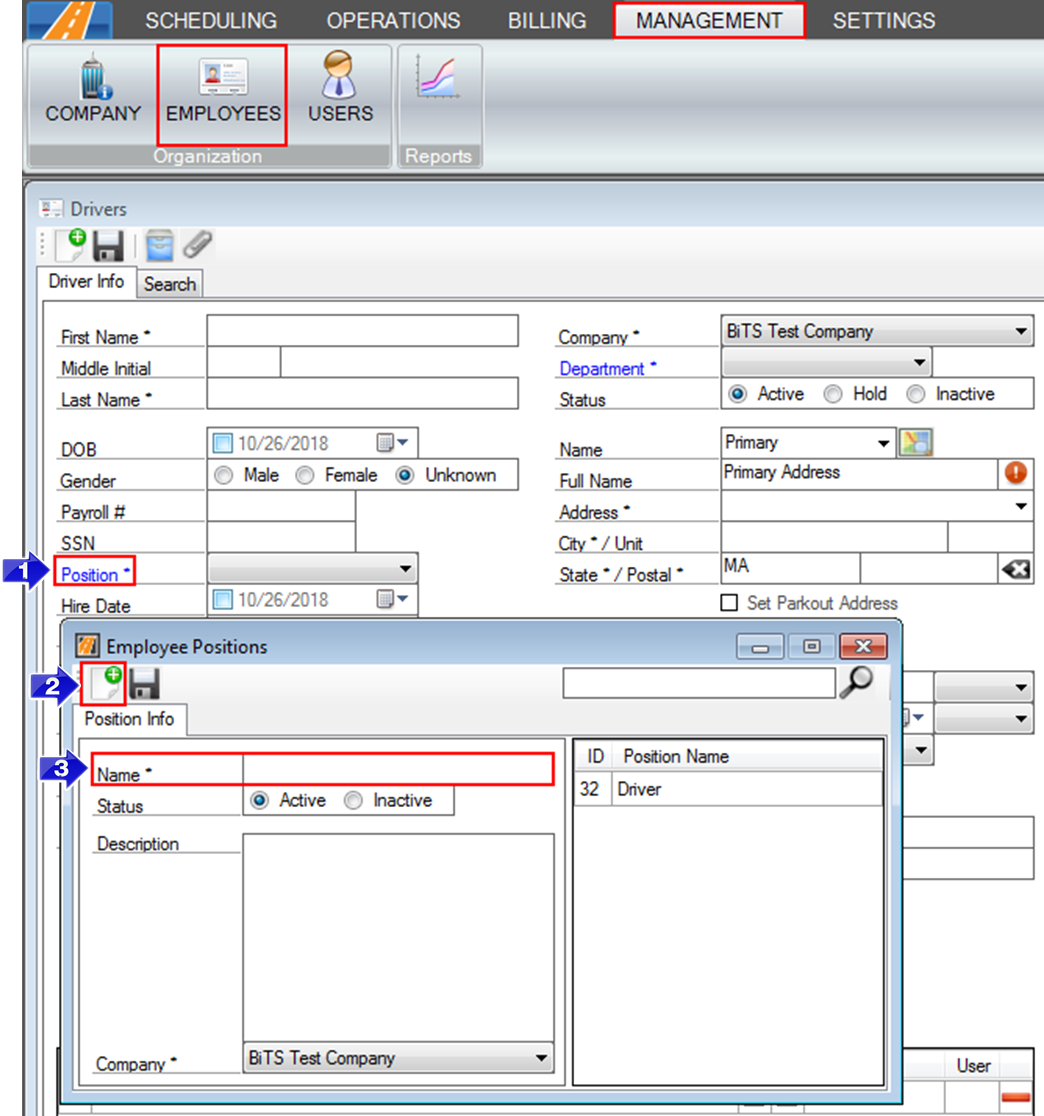
Task: Click New position icon in Employee Positions
Action: (x=105, y=683)
